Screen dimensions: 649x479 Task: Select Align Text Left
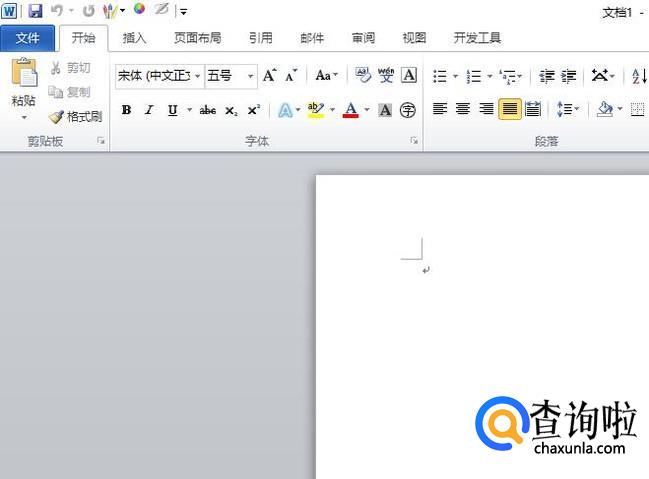(x=440, y=110)
